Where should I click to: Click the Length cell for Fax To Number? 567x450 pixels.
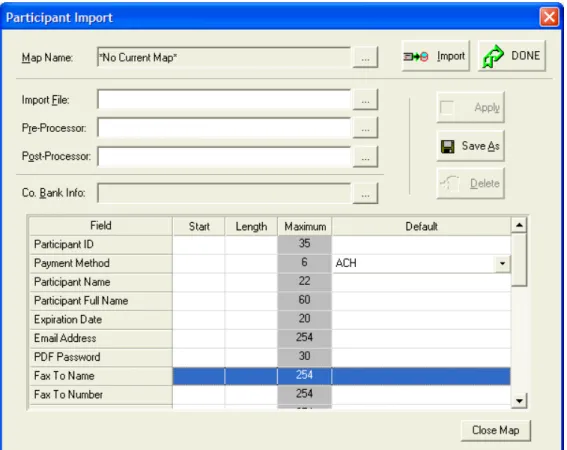[251, 395]
